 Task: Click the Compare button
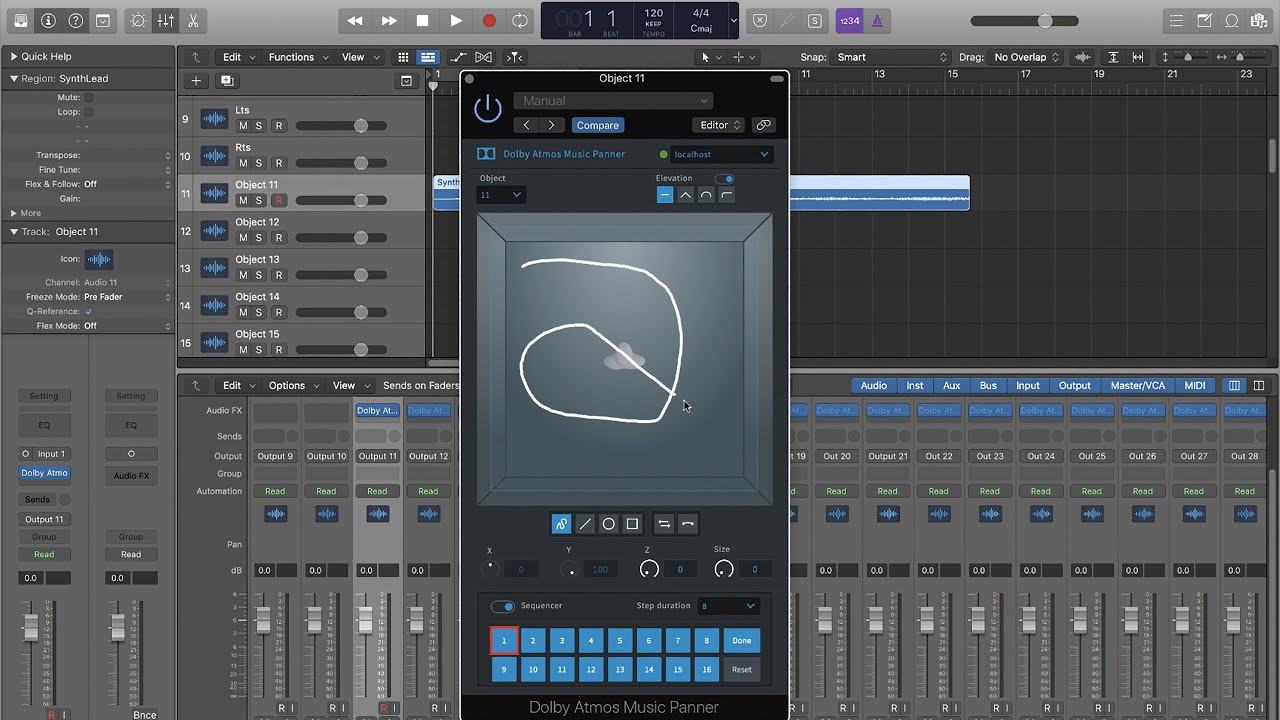pos(597,125)
